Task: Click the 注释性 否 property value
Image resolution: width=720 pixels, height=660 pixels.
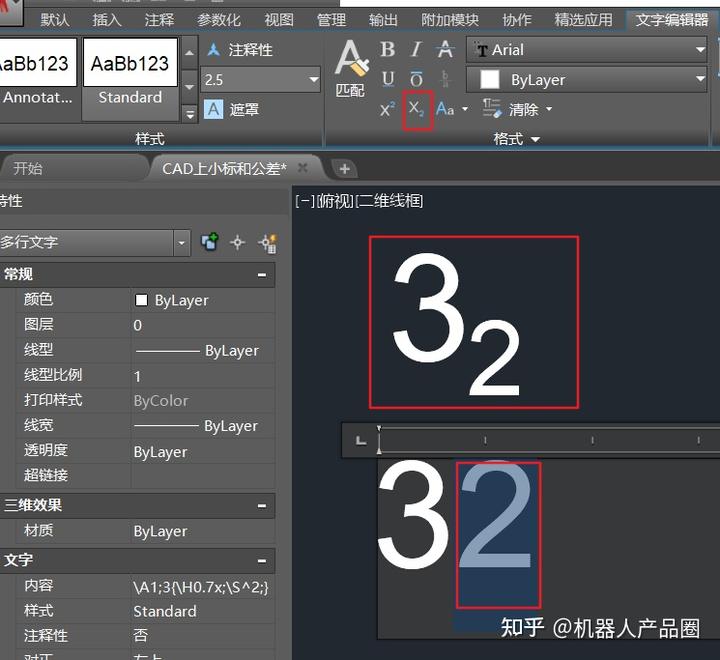Action: tap(202, 636)
